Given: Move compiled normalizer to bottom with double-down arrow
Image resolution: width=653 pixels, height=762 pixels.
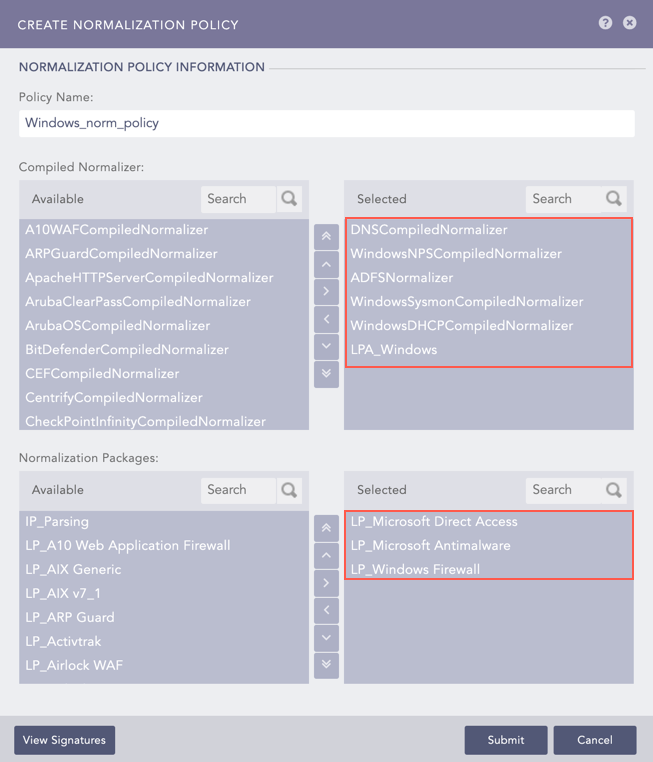Looking at the screenshot, I should tap(326, 373).
